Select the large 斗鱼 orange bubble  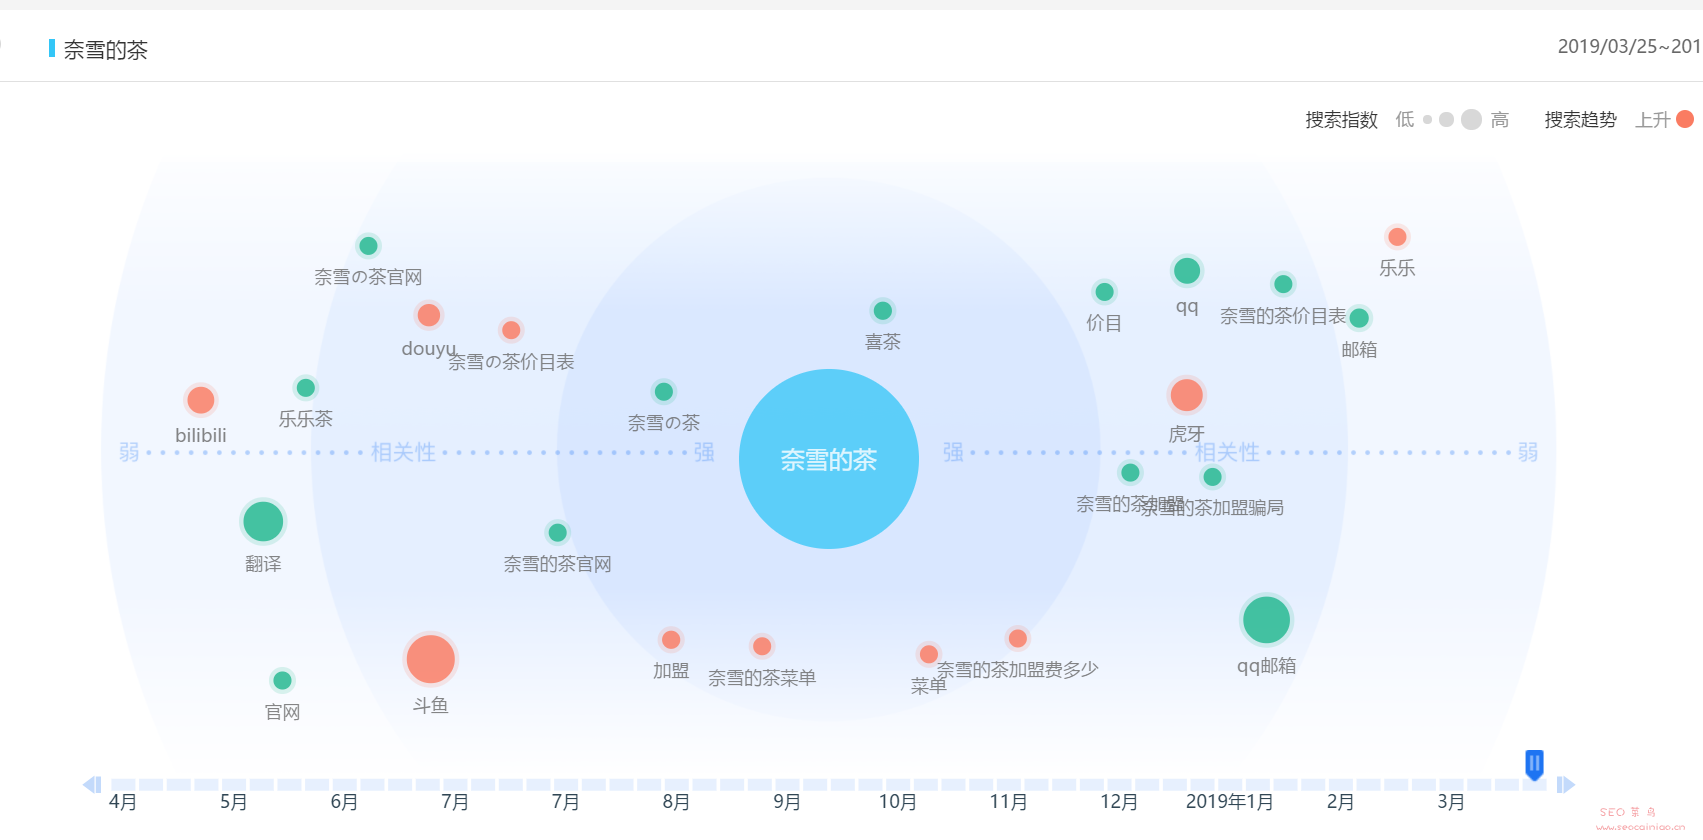[x=430, y=659]
